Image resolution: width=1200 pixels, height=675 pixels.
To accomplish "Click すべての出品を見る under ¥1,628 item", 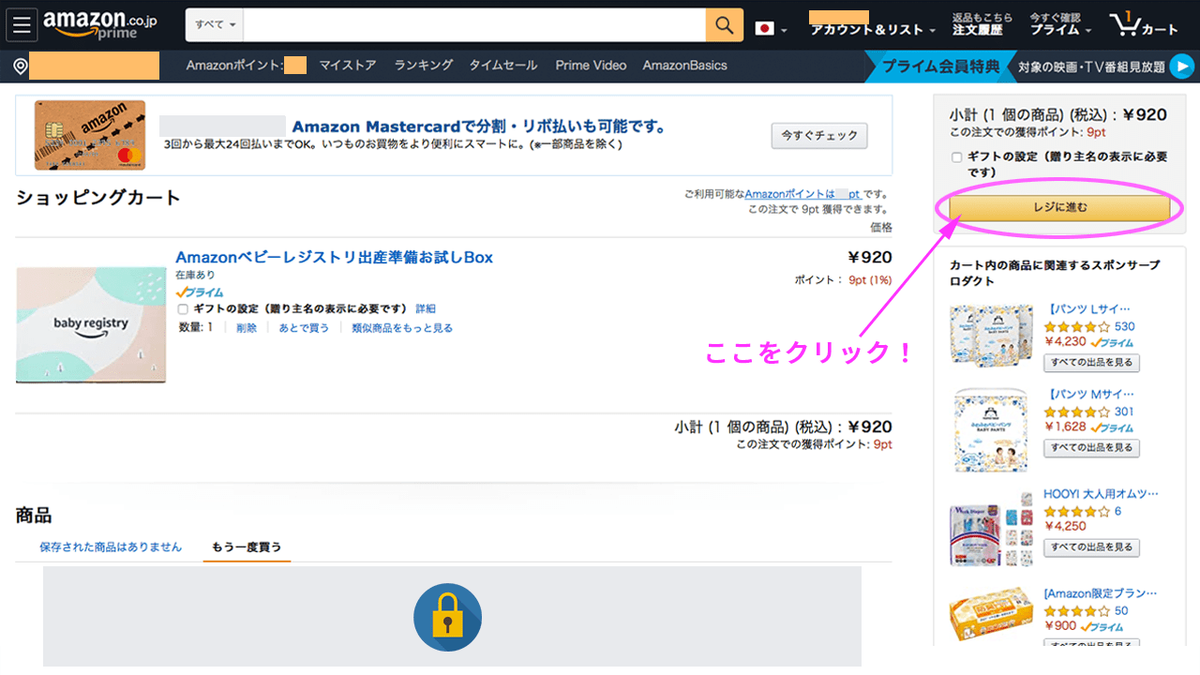I will 1091,447.
